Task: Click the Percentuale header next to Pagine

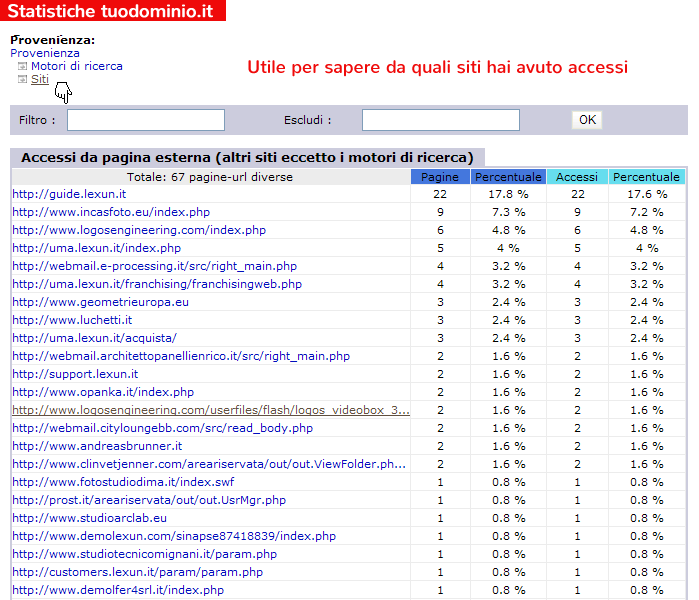Action: (x=508, y=177)
